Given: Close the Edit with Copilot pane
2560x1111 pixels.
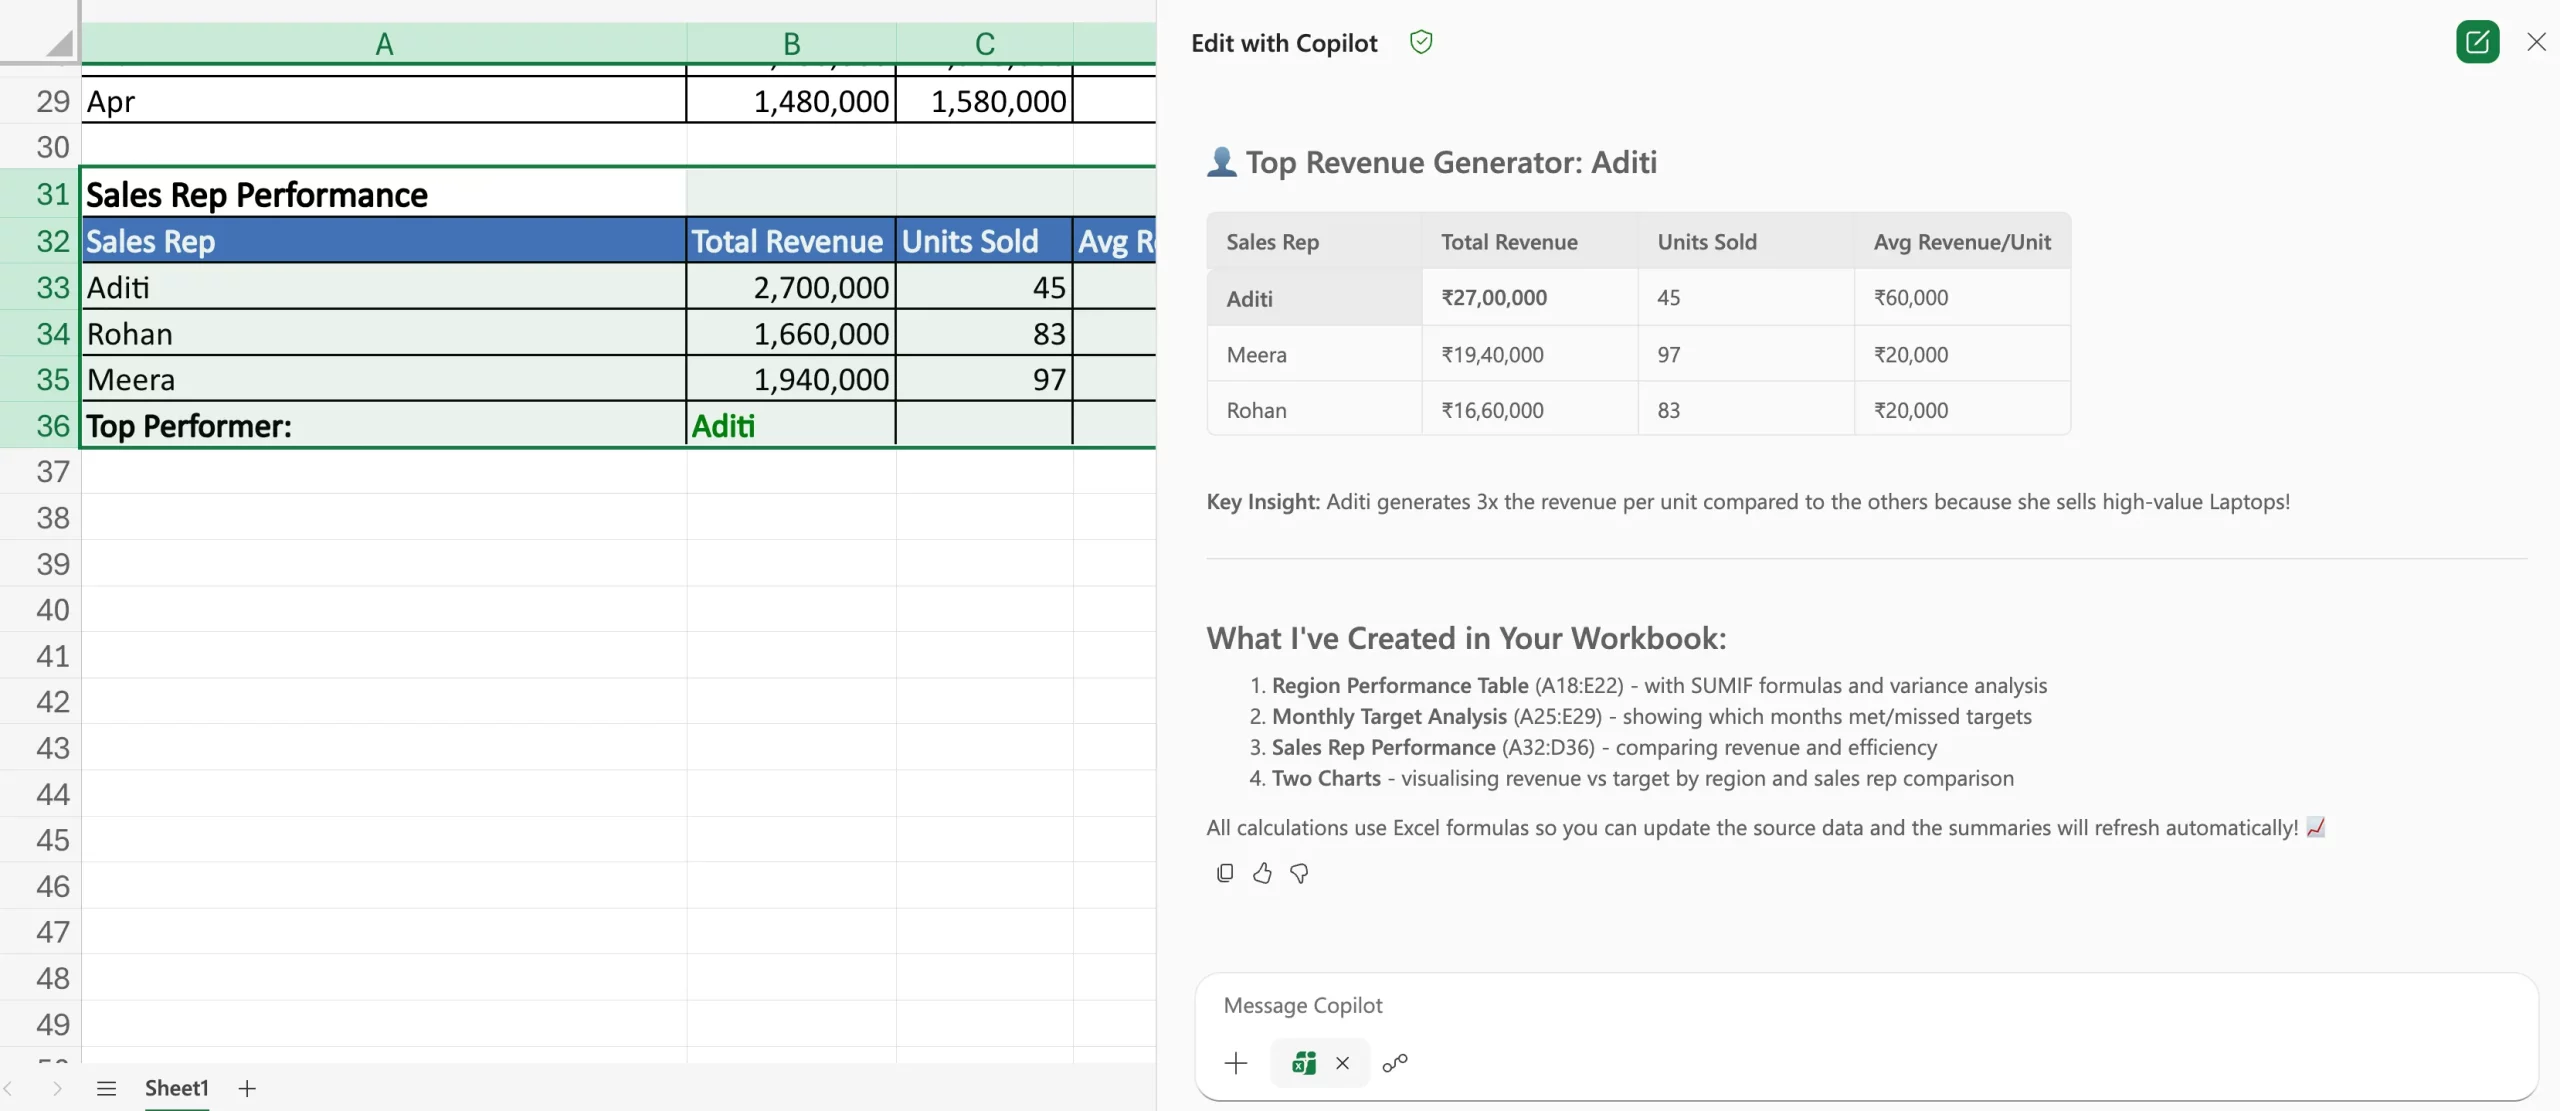Looking at the screenshot, I should tap(2537, 41).
